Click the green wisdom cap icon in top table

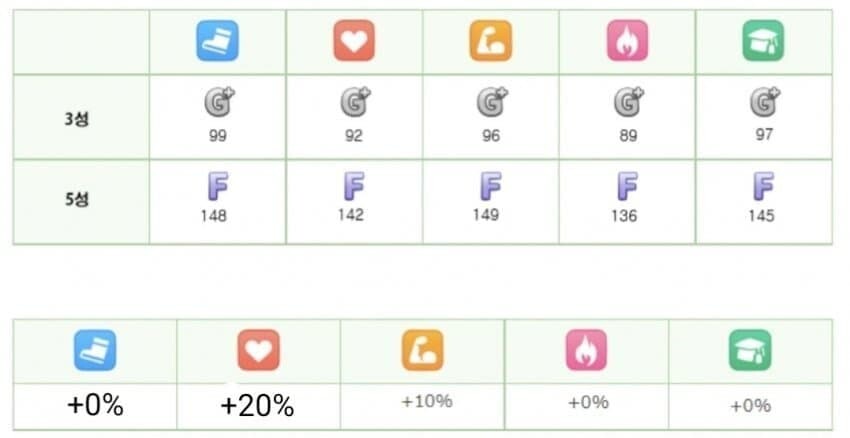764,42
